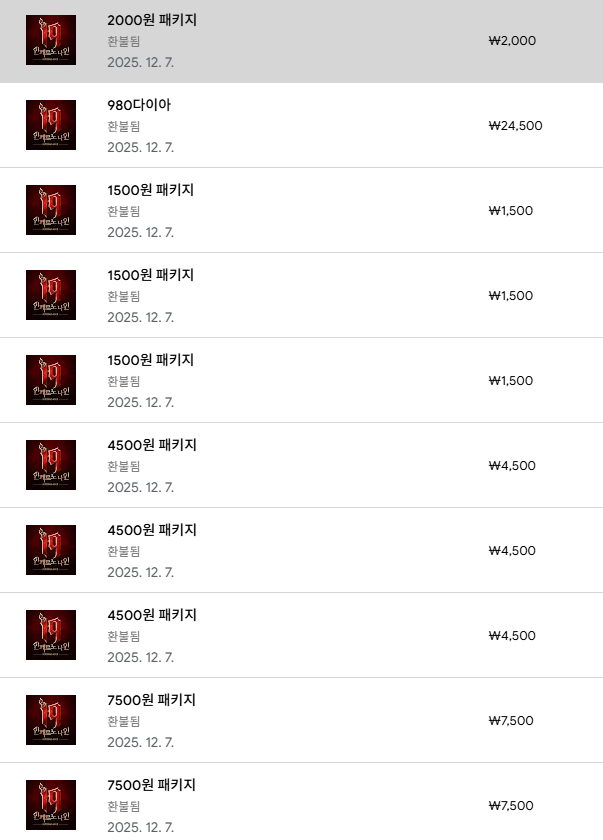This screenshot has height=840, width=603.
Task: Select the third 4500원 패키지 game icon
Action: (x=51, y=635)
